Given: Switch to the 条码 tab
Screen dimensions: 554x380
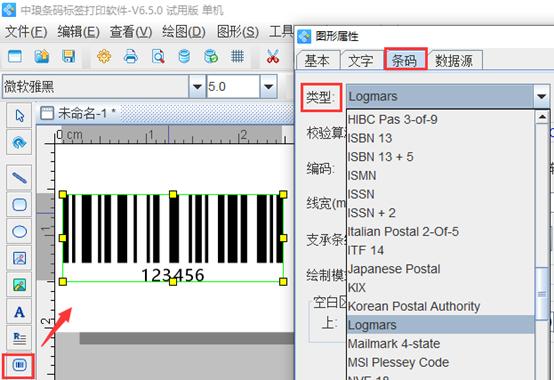Looking at the screenshot, I should [x=405, y=61].
